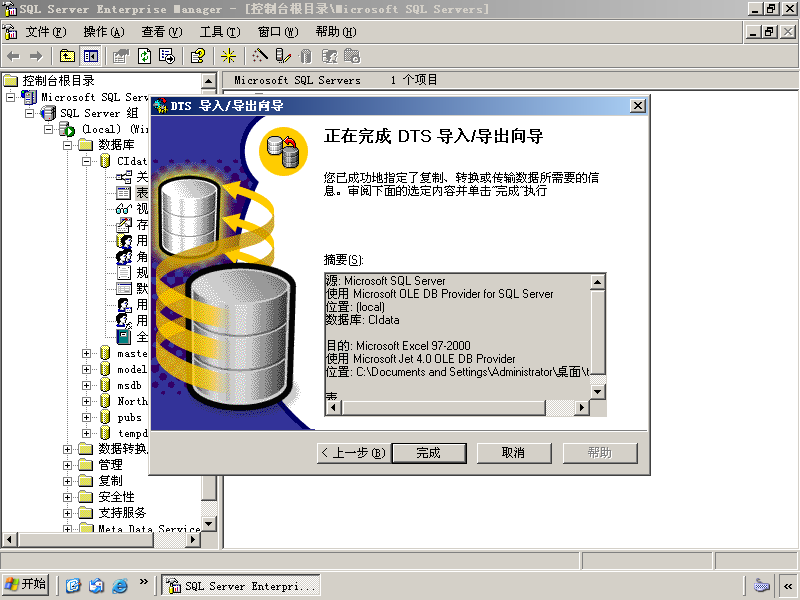Expand the pubs database node

pos(86,417)
